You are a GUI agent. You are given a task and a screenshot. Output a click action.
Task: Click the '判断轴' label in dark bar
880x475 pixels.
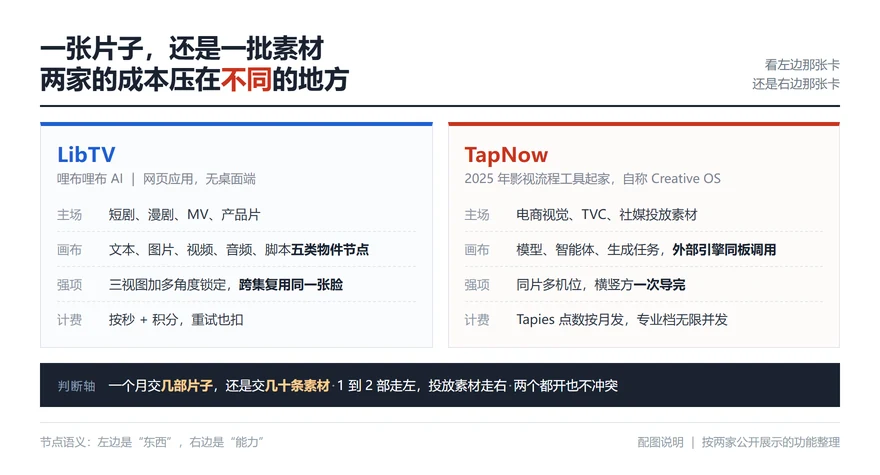point(76,386)
